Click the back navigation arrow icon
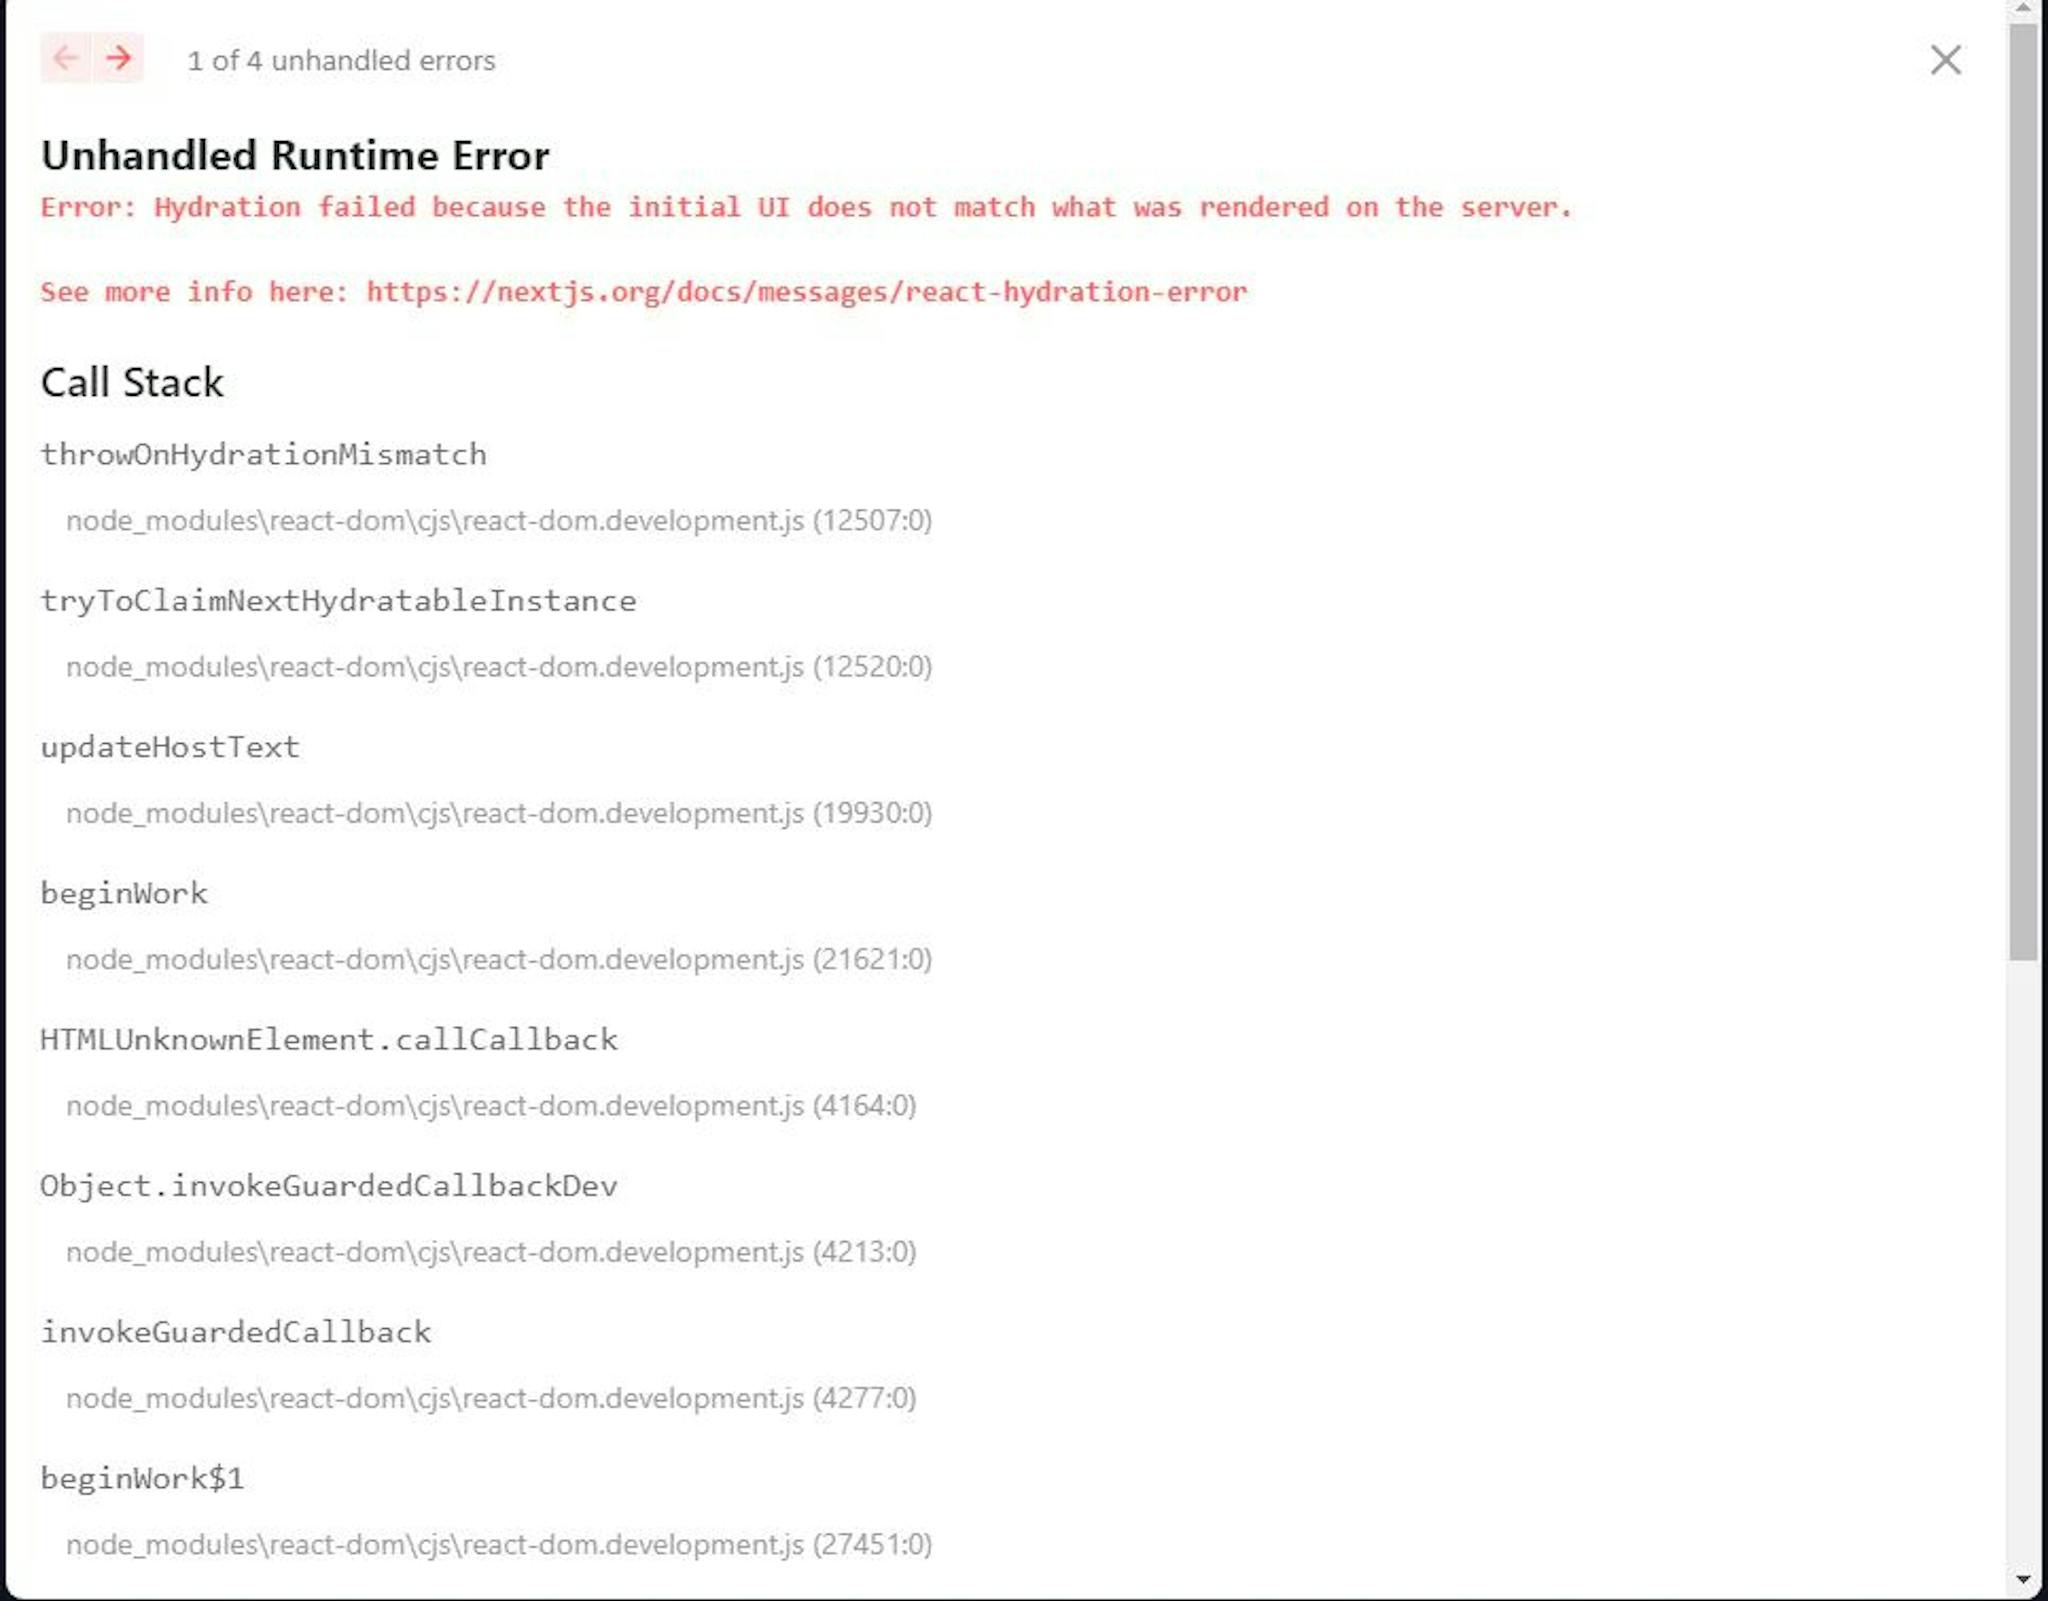 (66, 58)
